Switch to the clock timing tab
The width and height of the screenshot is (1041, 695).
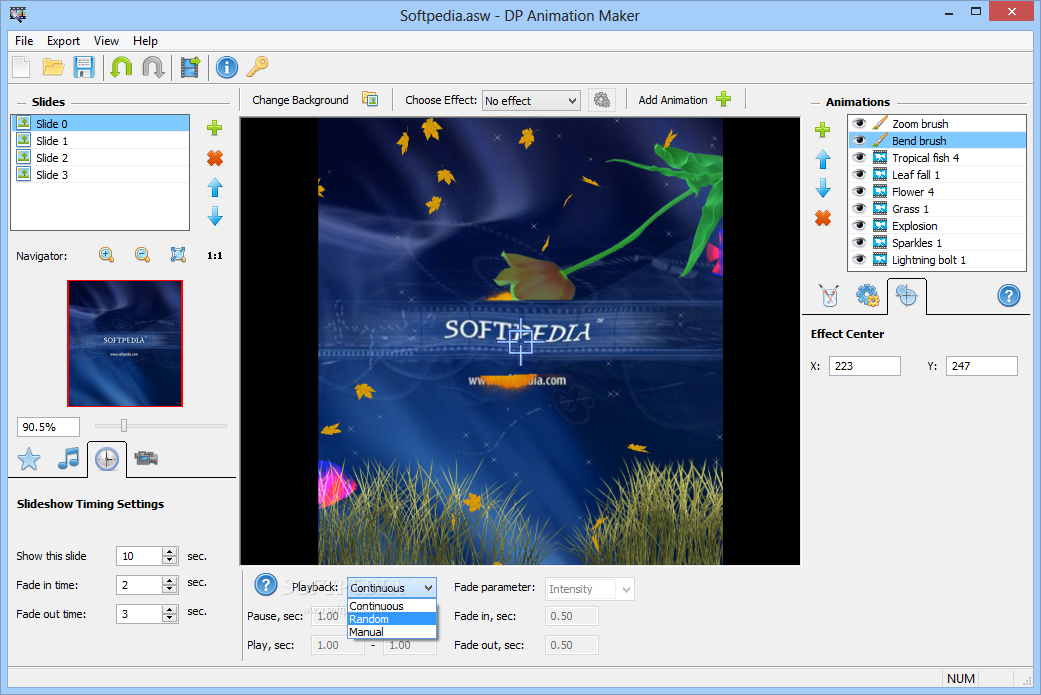(x=107, y=459)
